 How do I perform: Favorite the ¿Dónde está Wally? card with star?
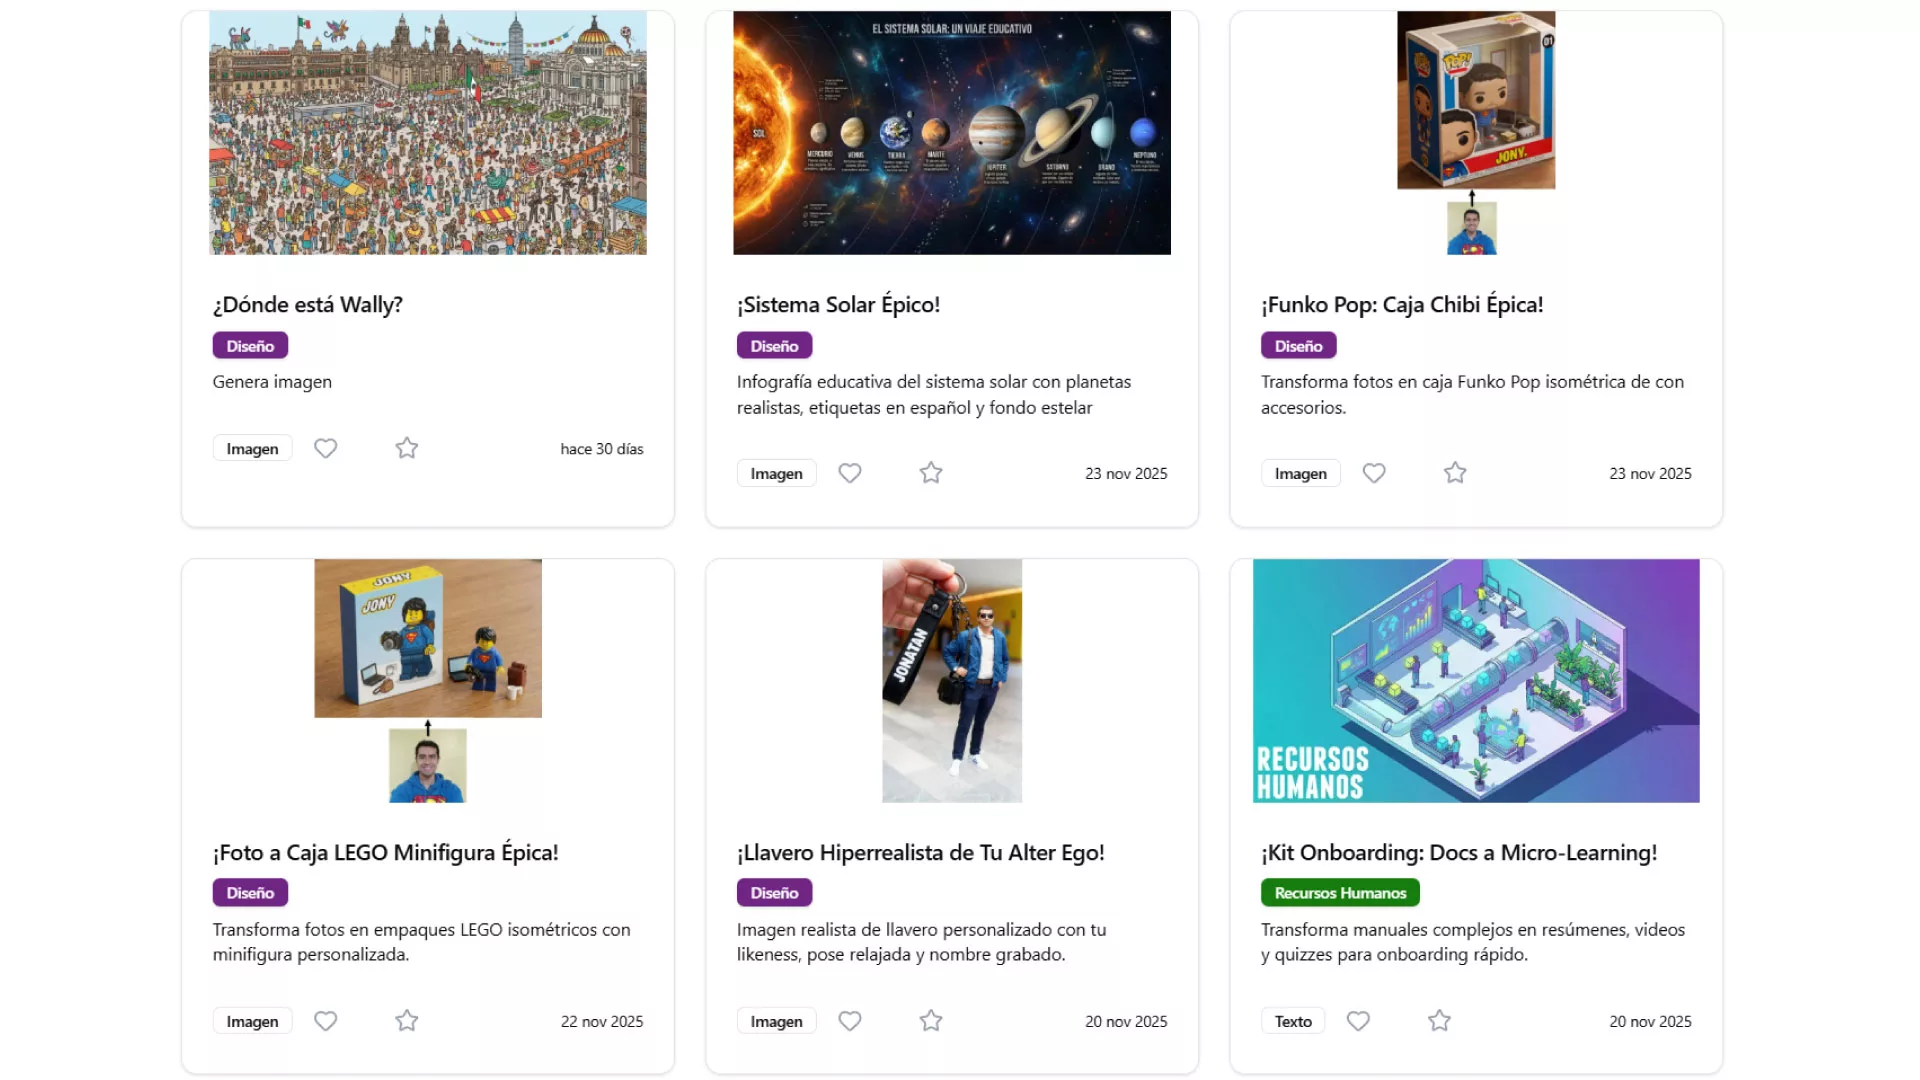tap(406, 448)
